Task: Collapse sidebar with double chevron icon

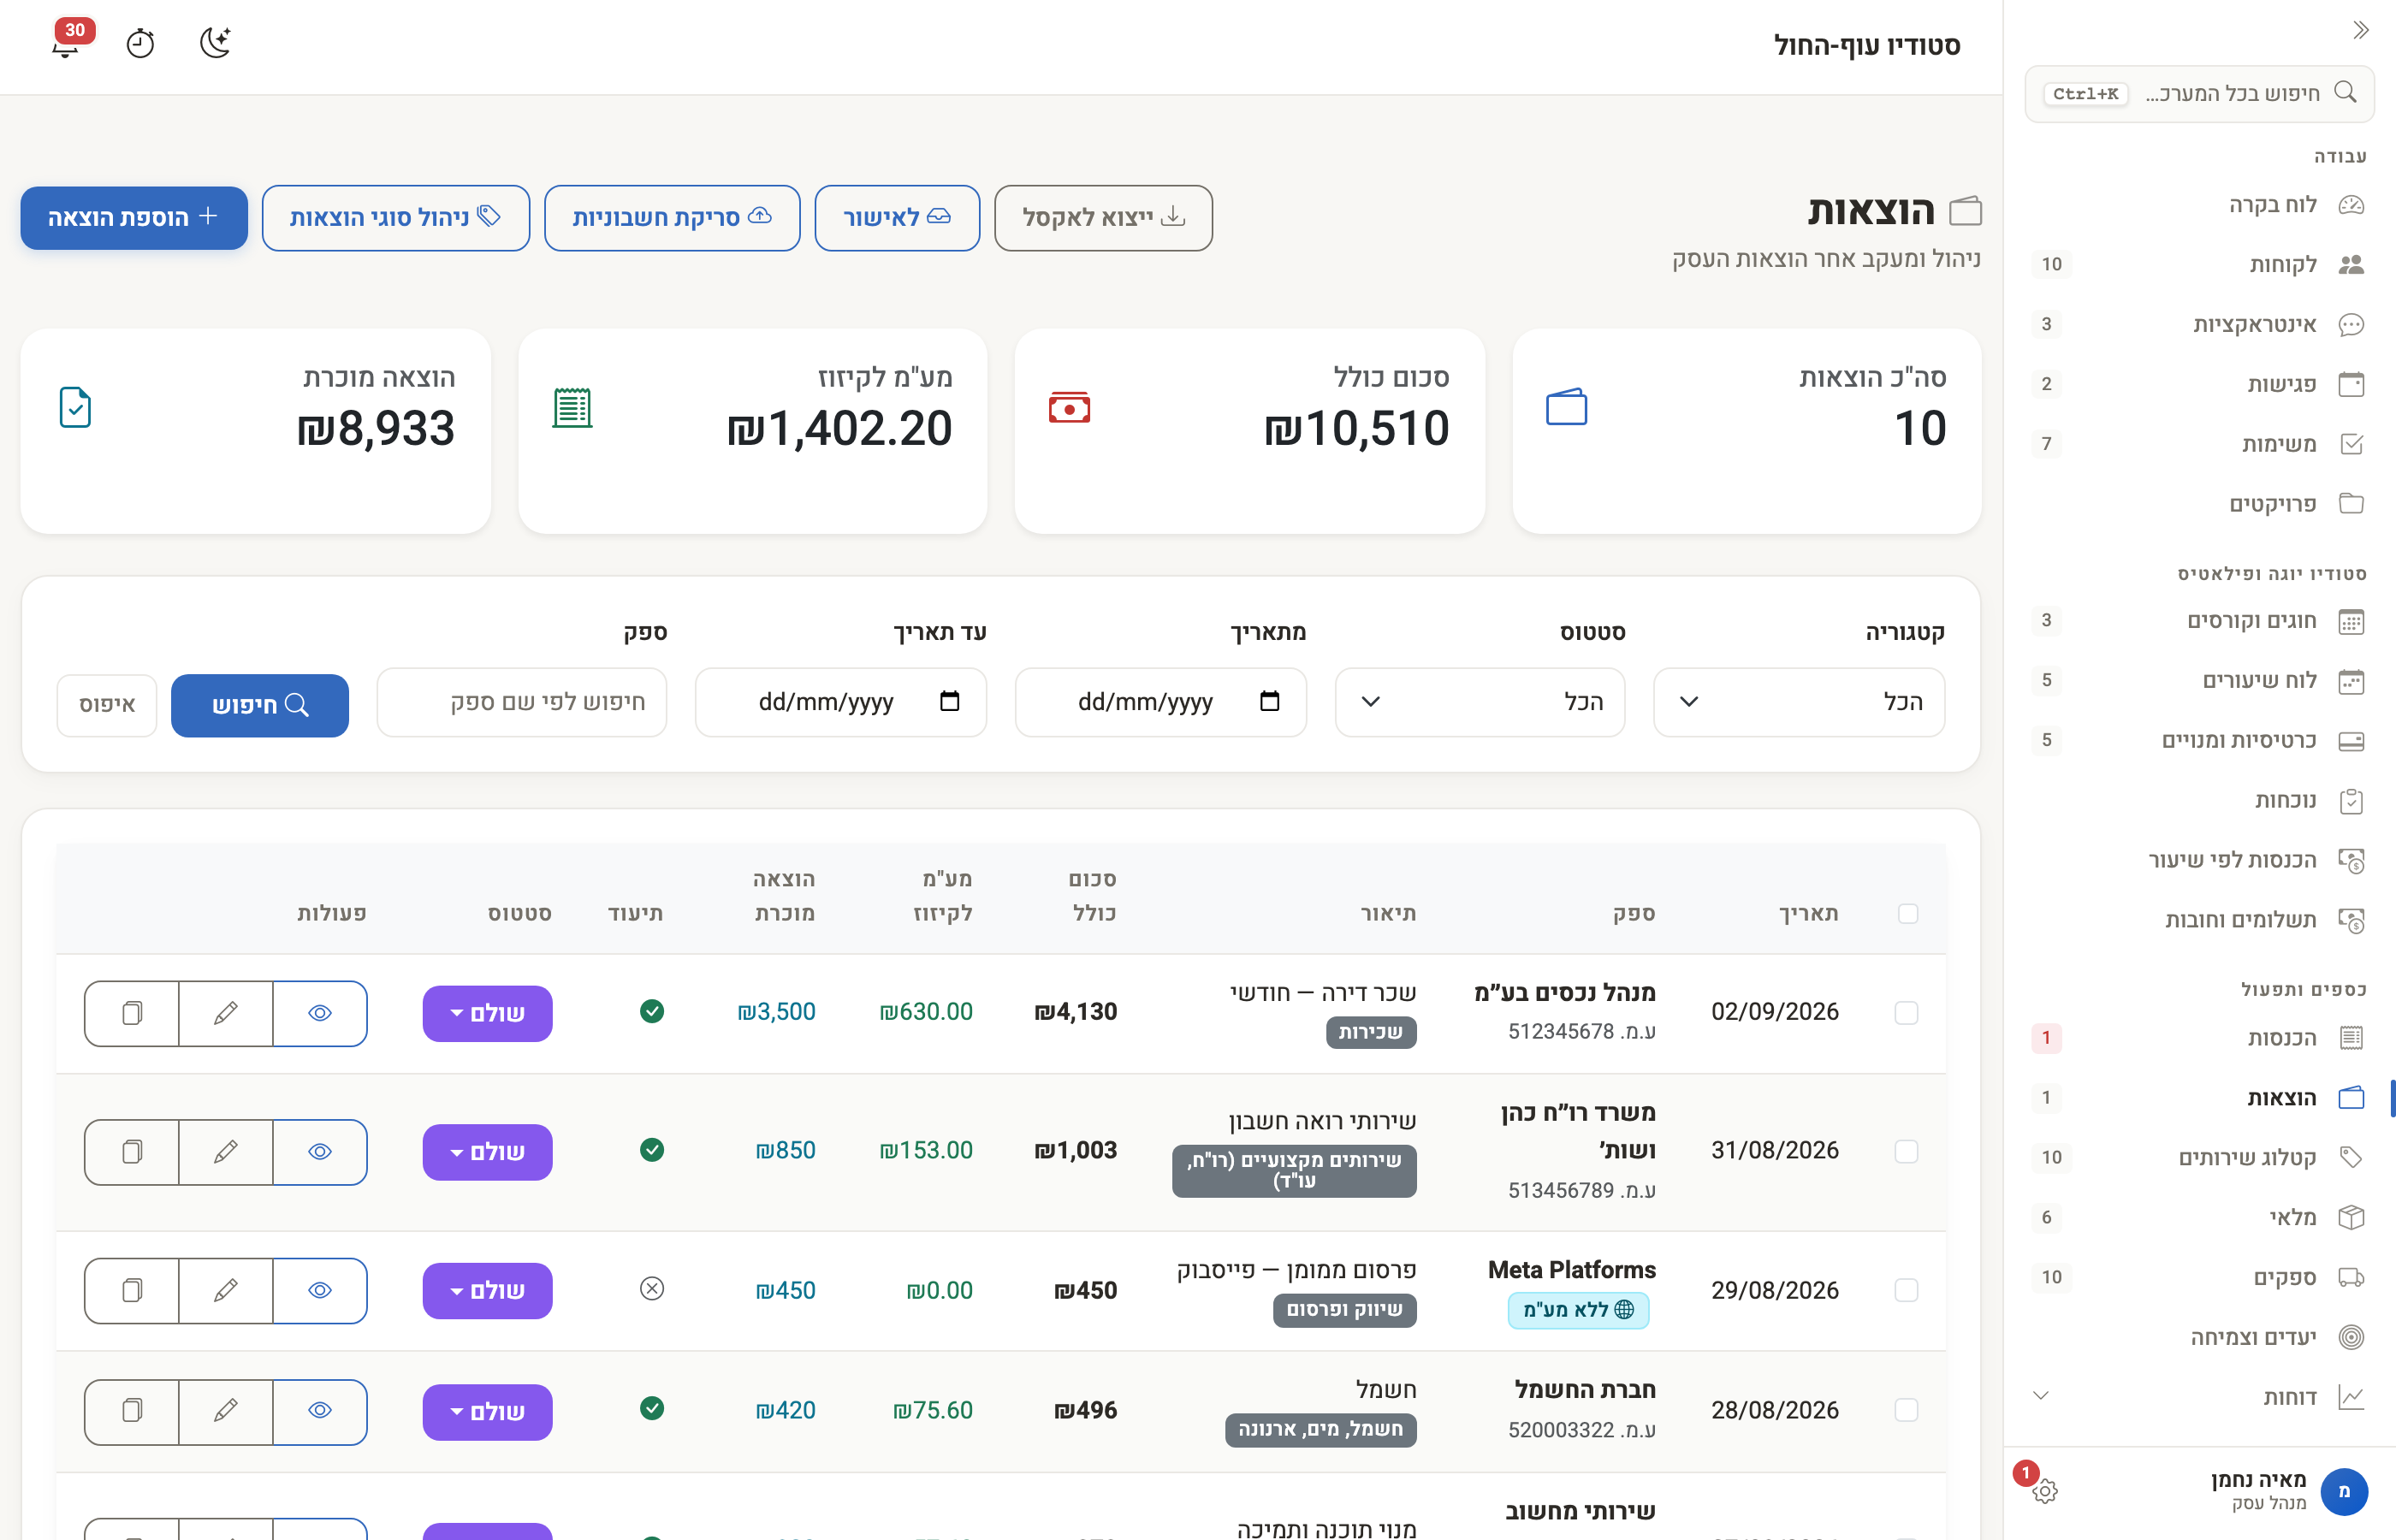Action: click(x=2361, y=30)
